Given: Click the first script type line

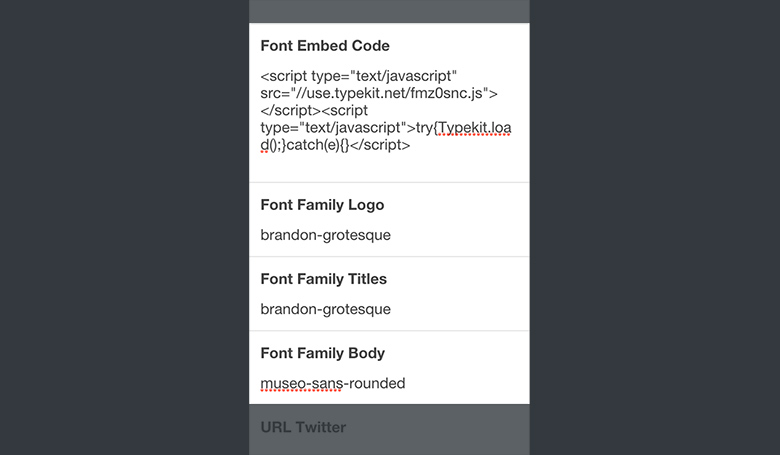Looking at the screenshot, I should [x=358, y=76].
